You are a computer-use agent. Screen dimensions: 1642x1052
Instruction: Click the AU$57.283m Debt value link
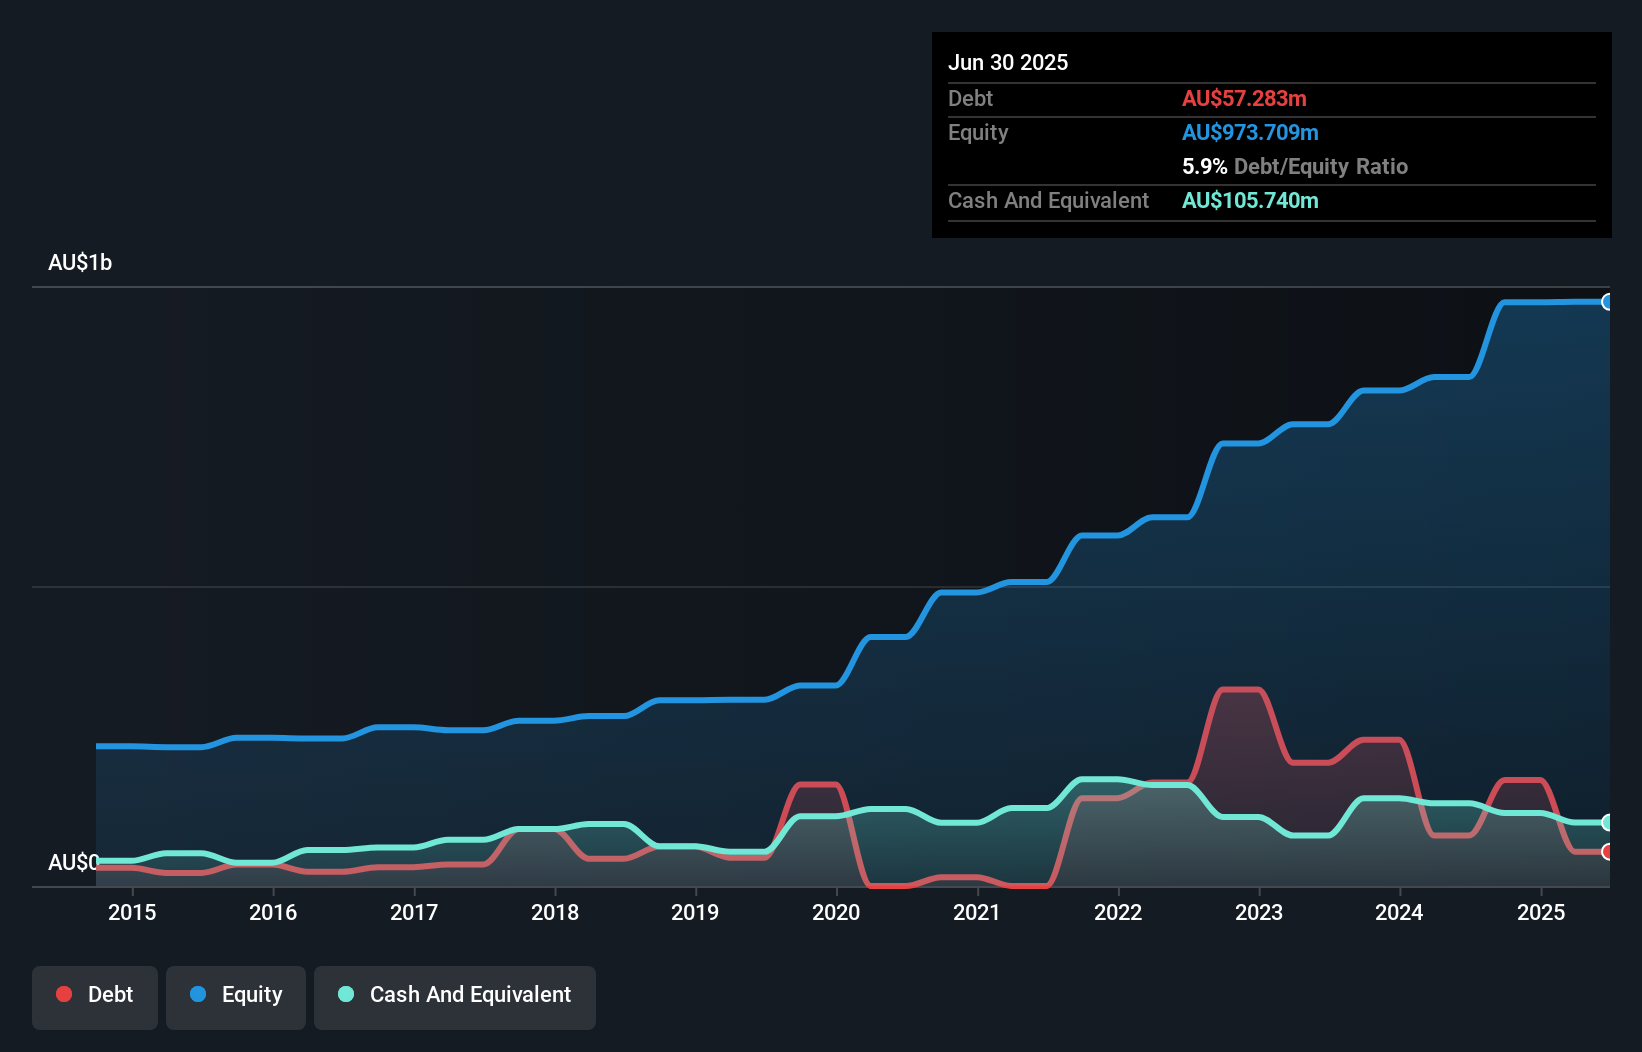(x=1244, y=98)
